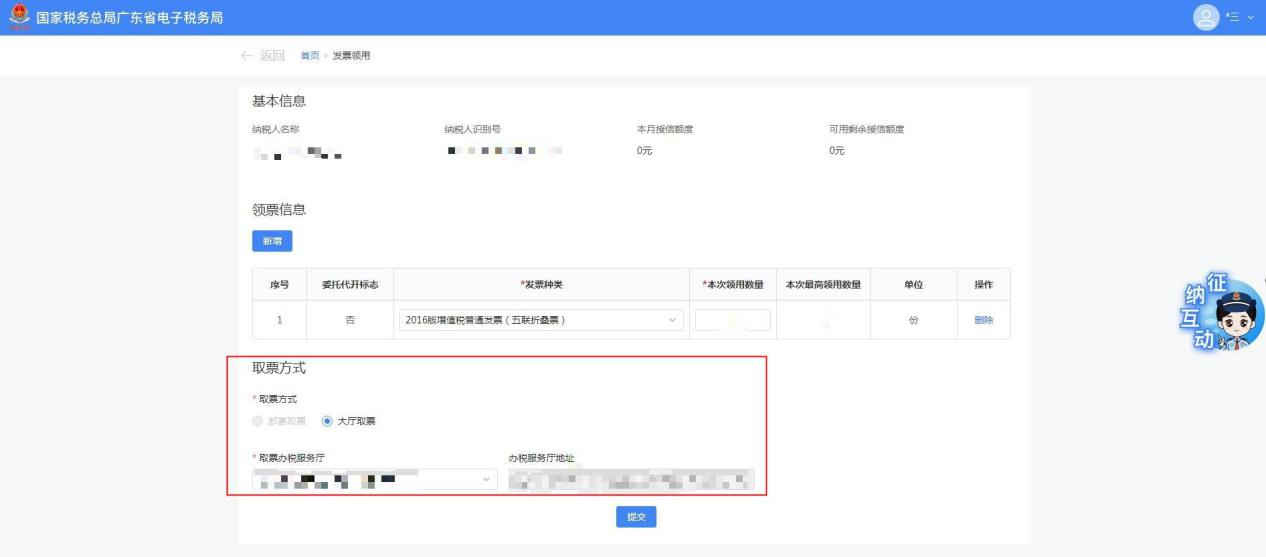Open the user avatar profile icon
The height and width of the screenshot is (557, 1266).
(x=1208, y=18)
